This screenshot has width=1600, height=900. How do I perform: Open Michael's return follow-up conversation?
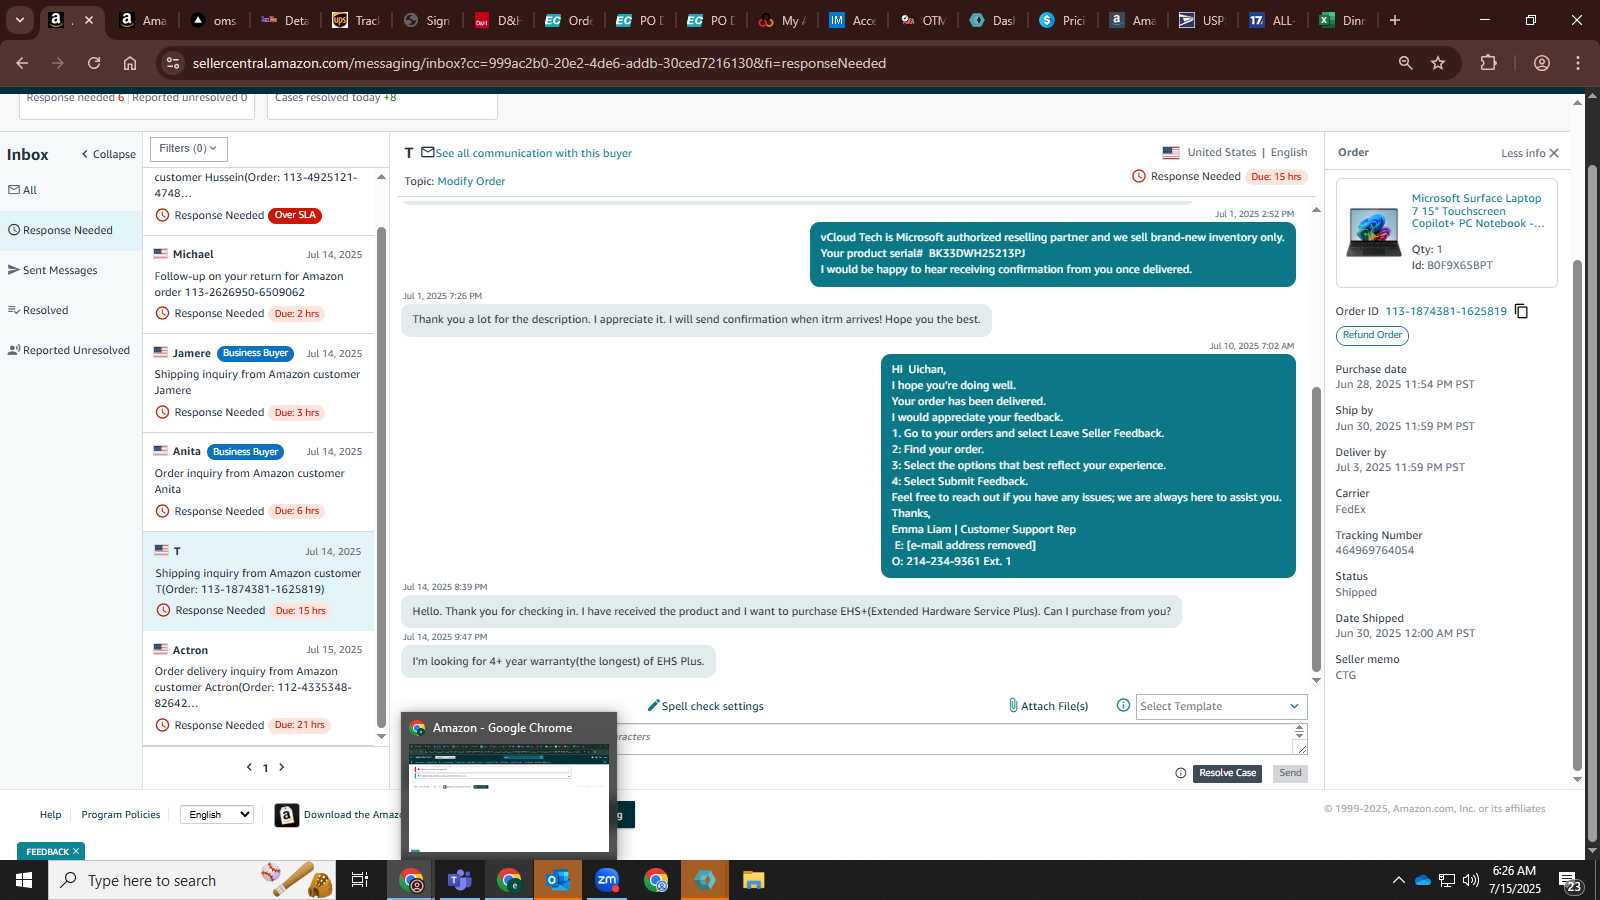258,284
